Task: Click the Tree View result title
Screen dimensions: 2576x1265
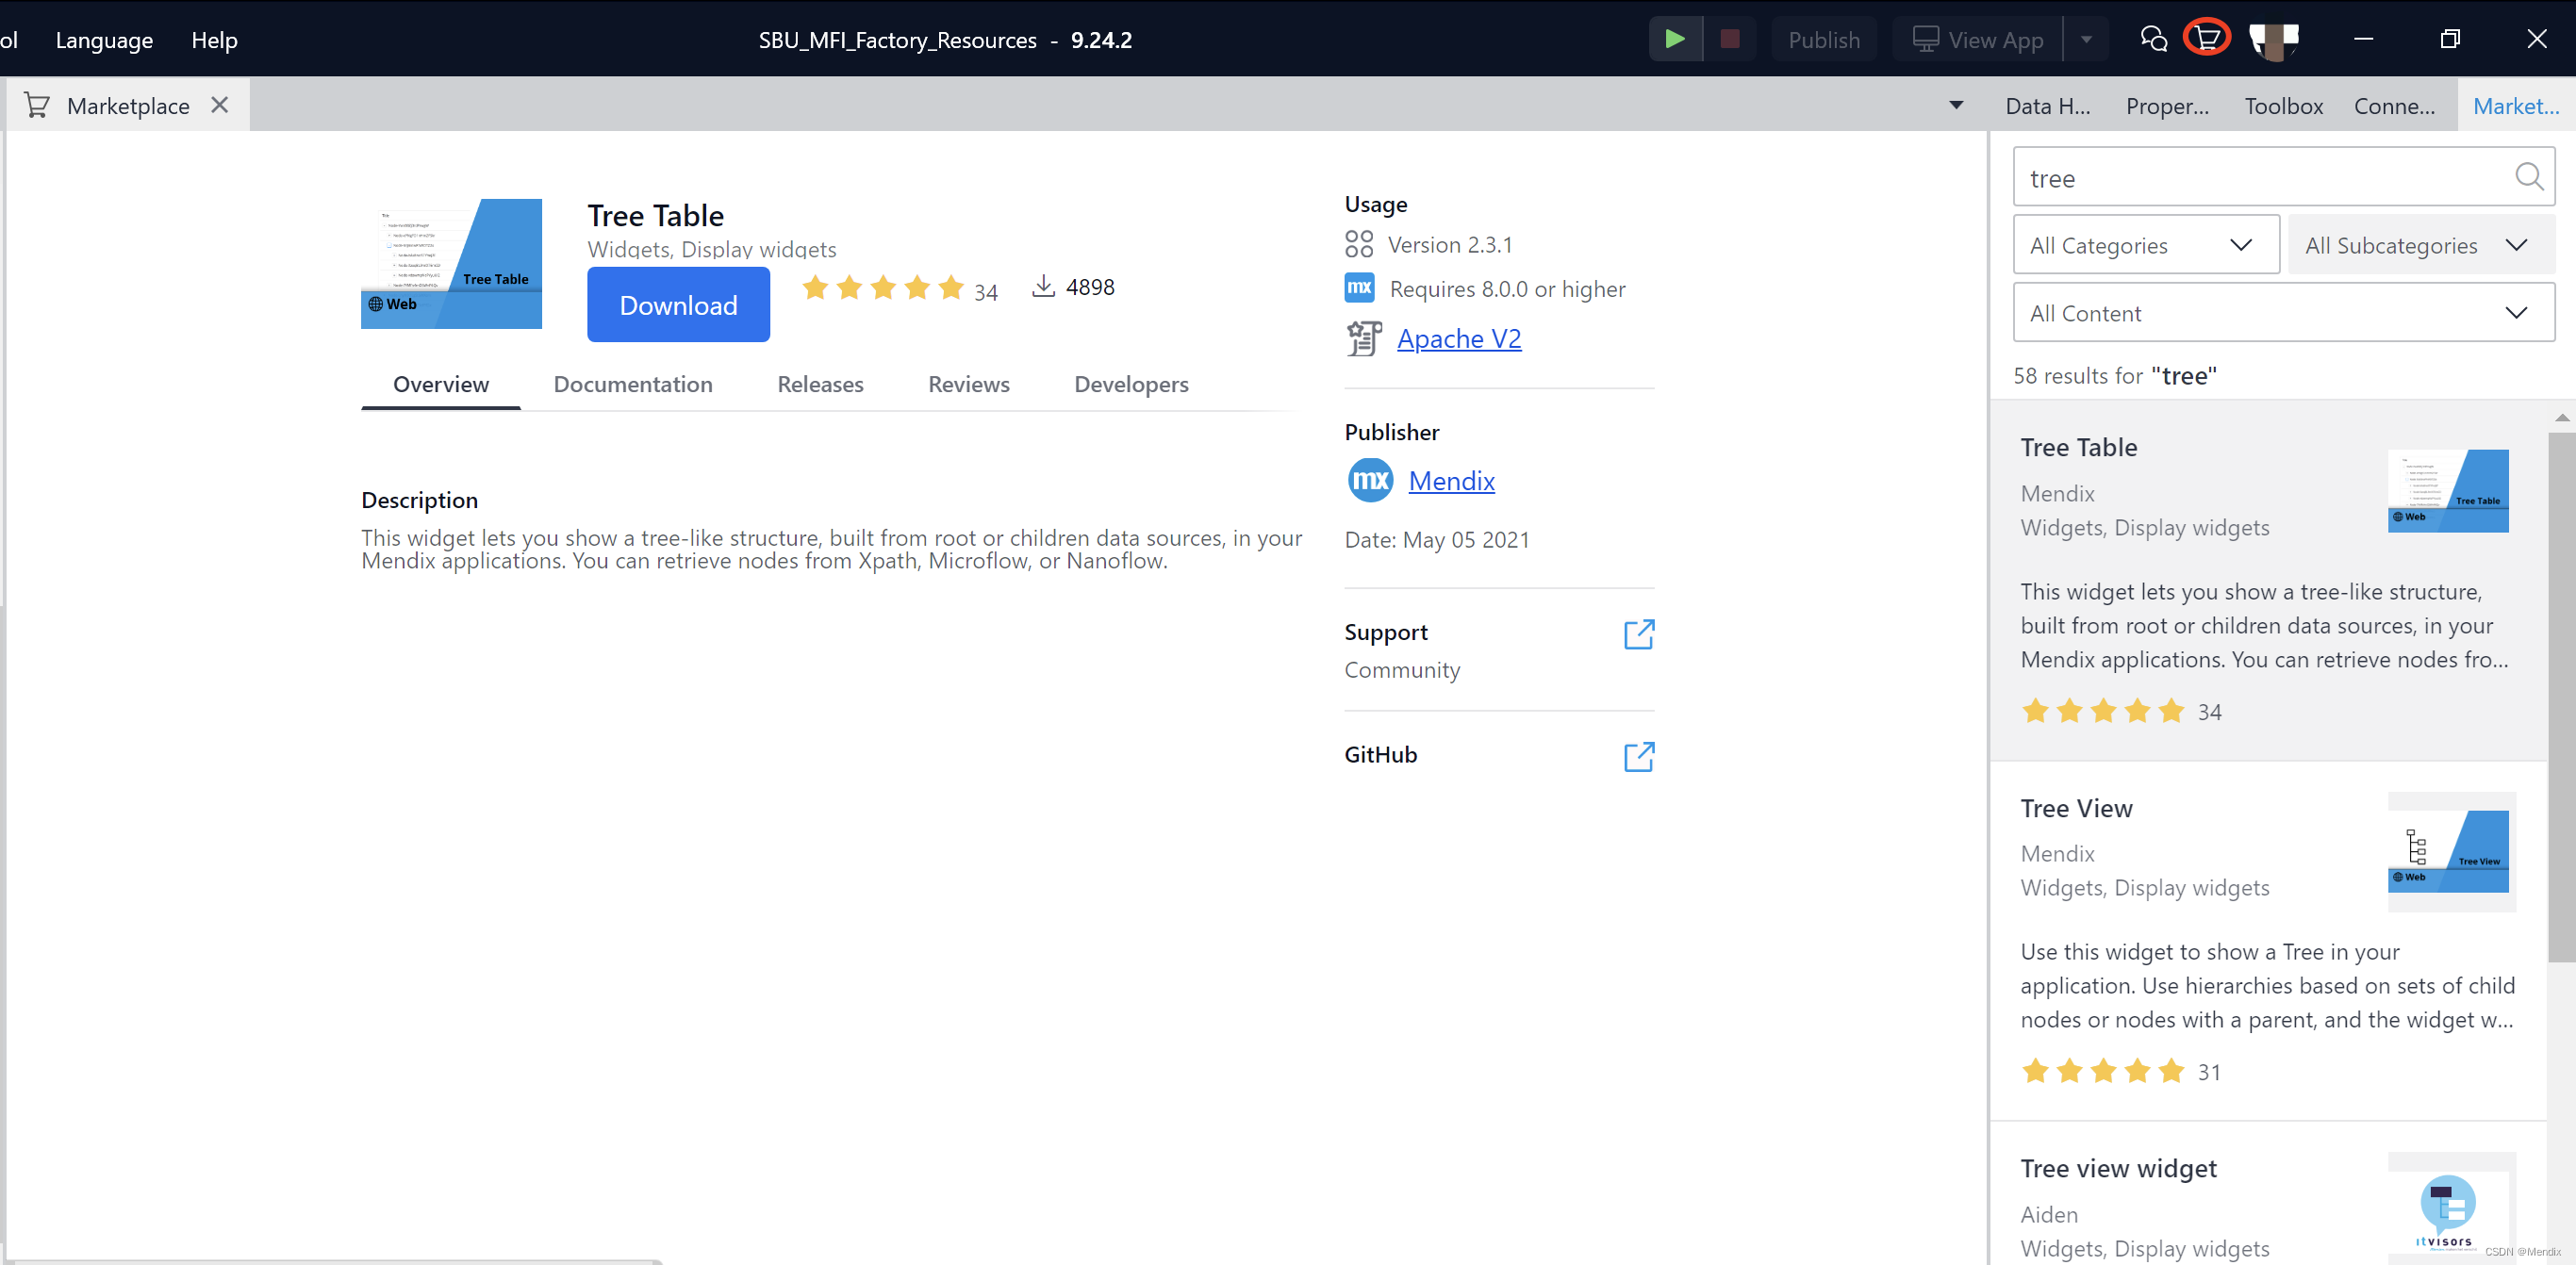Action: [2076, 808]
